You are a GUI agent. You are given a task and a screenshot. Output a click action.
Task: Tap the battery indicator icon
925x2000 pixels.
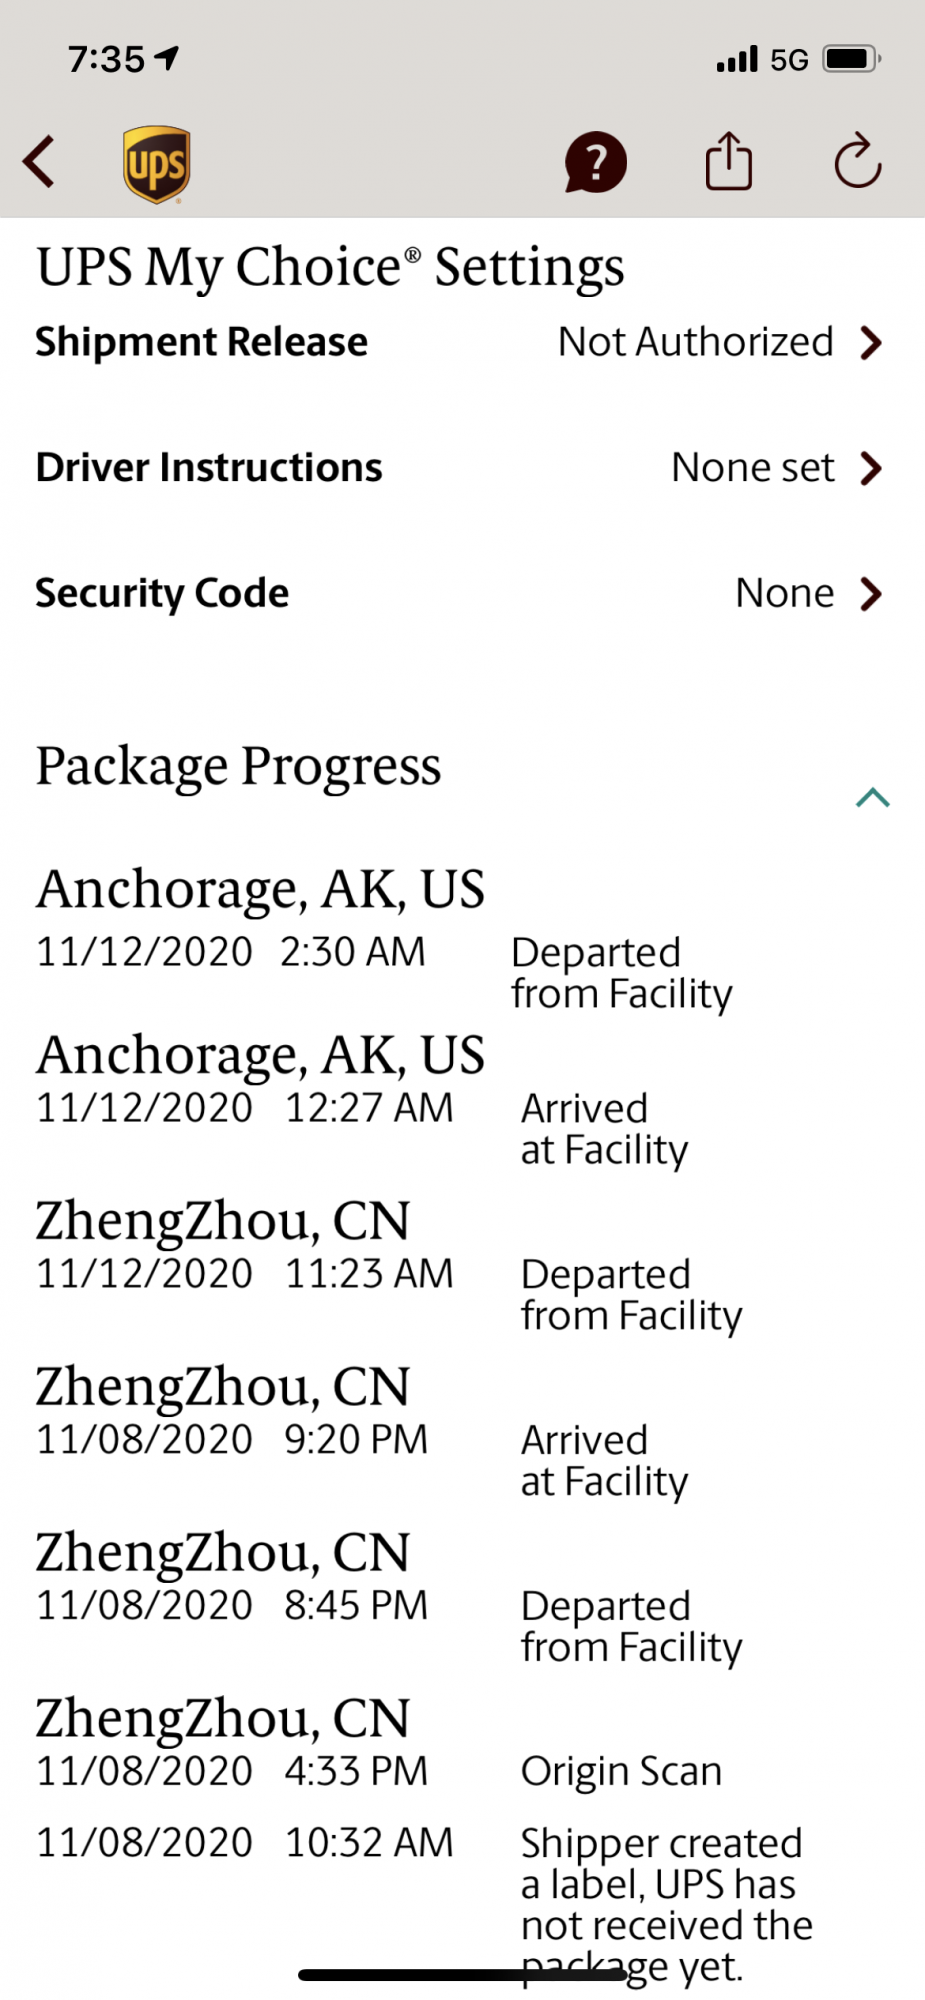coord(851,59)
